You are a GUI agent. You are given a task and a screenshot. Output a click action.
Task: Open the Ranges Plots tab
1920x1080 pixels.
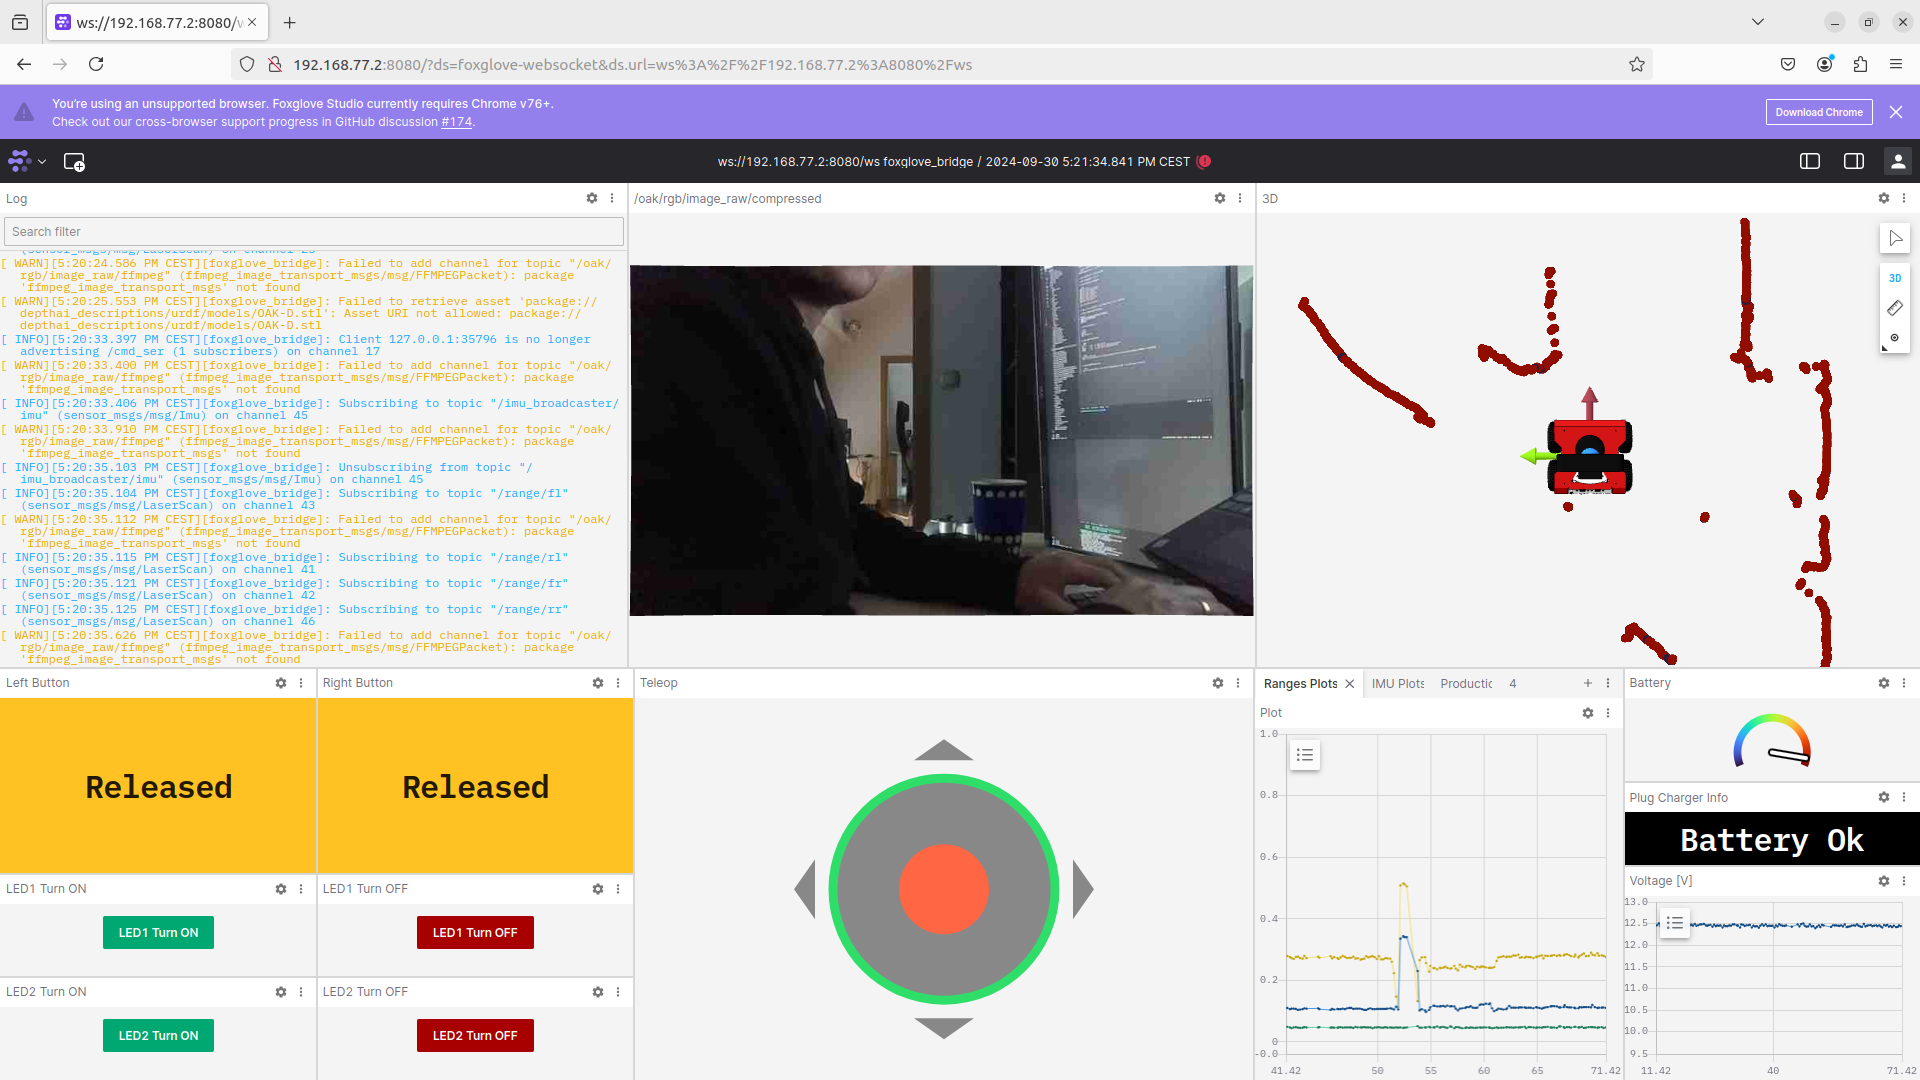pyautogui.click(x=1299, y=682)
